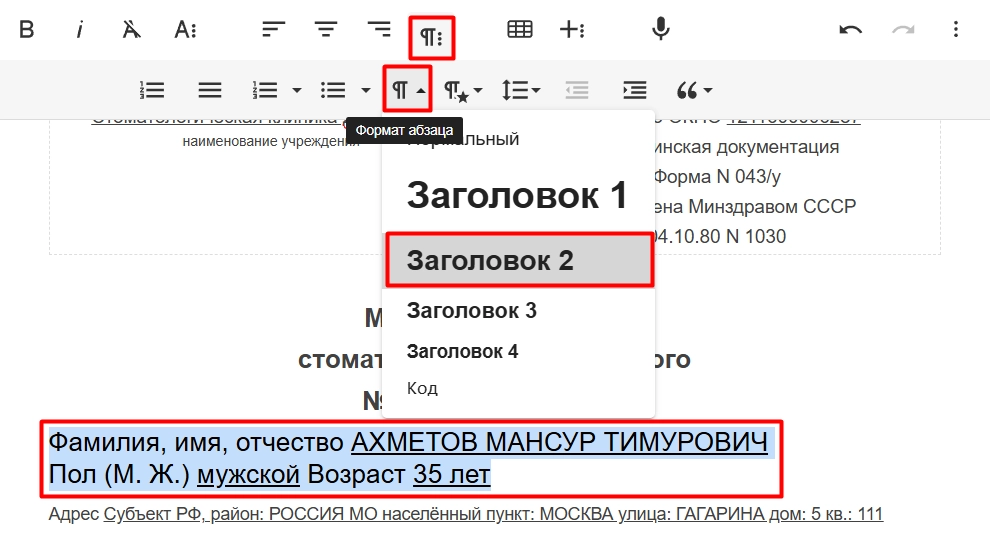990x554 pixels.
Task: Open the insert table tool
Action: (520, 30)
